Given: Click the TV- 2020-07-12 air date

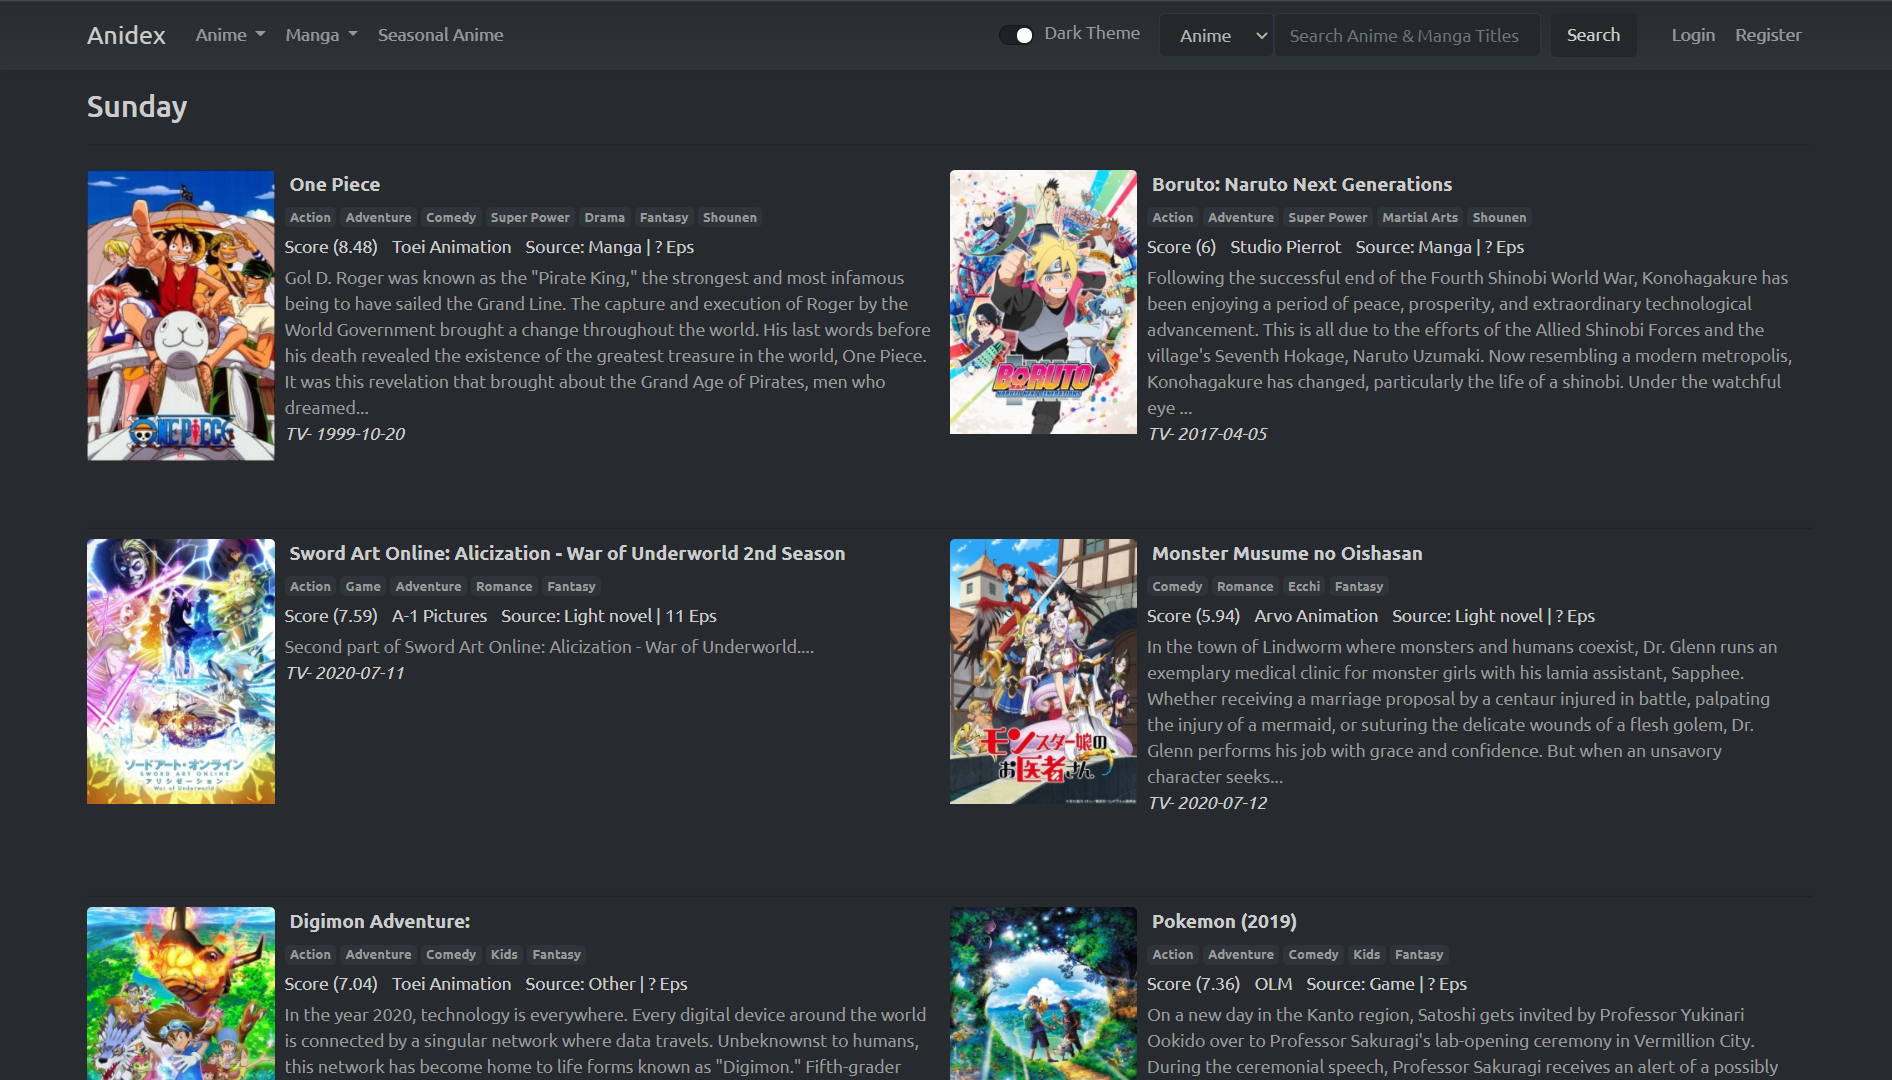Looking at the screenshot, I should point(1207,803).
